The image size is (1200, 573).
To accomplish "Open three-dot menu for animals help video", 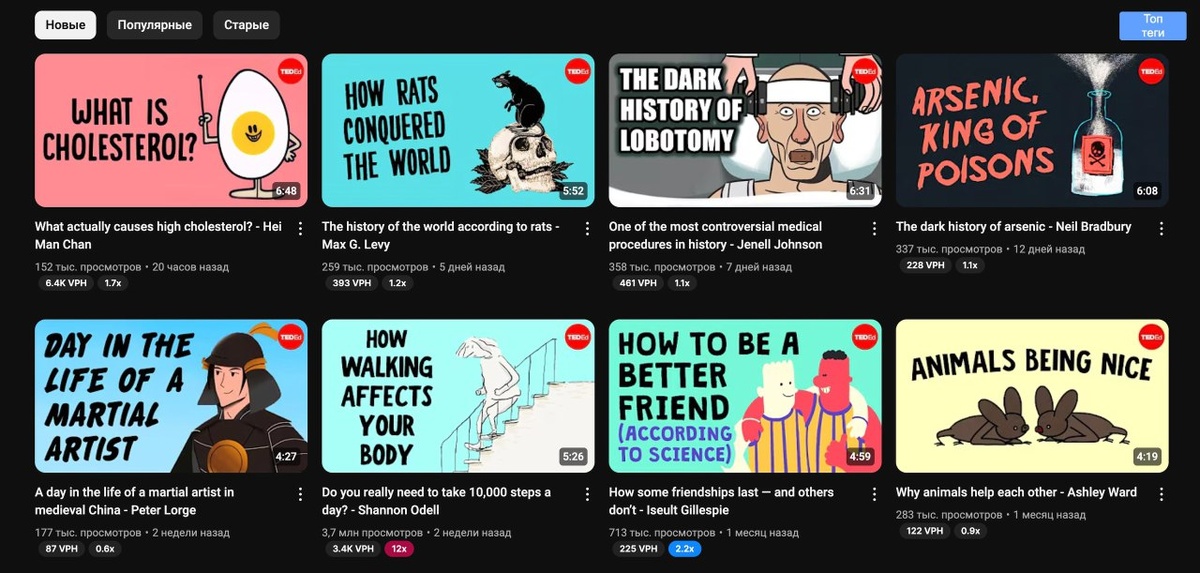I will tap(1161, 494).
